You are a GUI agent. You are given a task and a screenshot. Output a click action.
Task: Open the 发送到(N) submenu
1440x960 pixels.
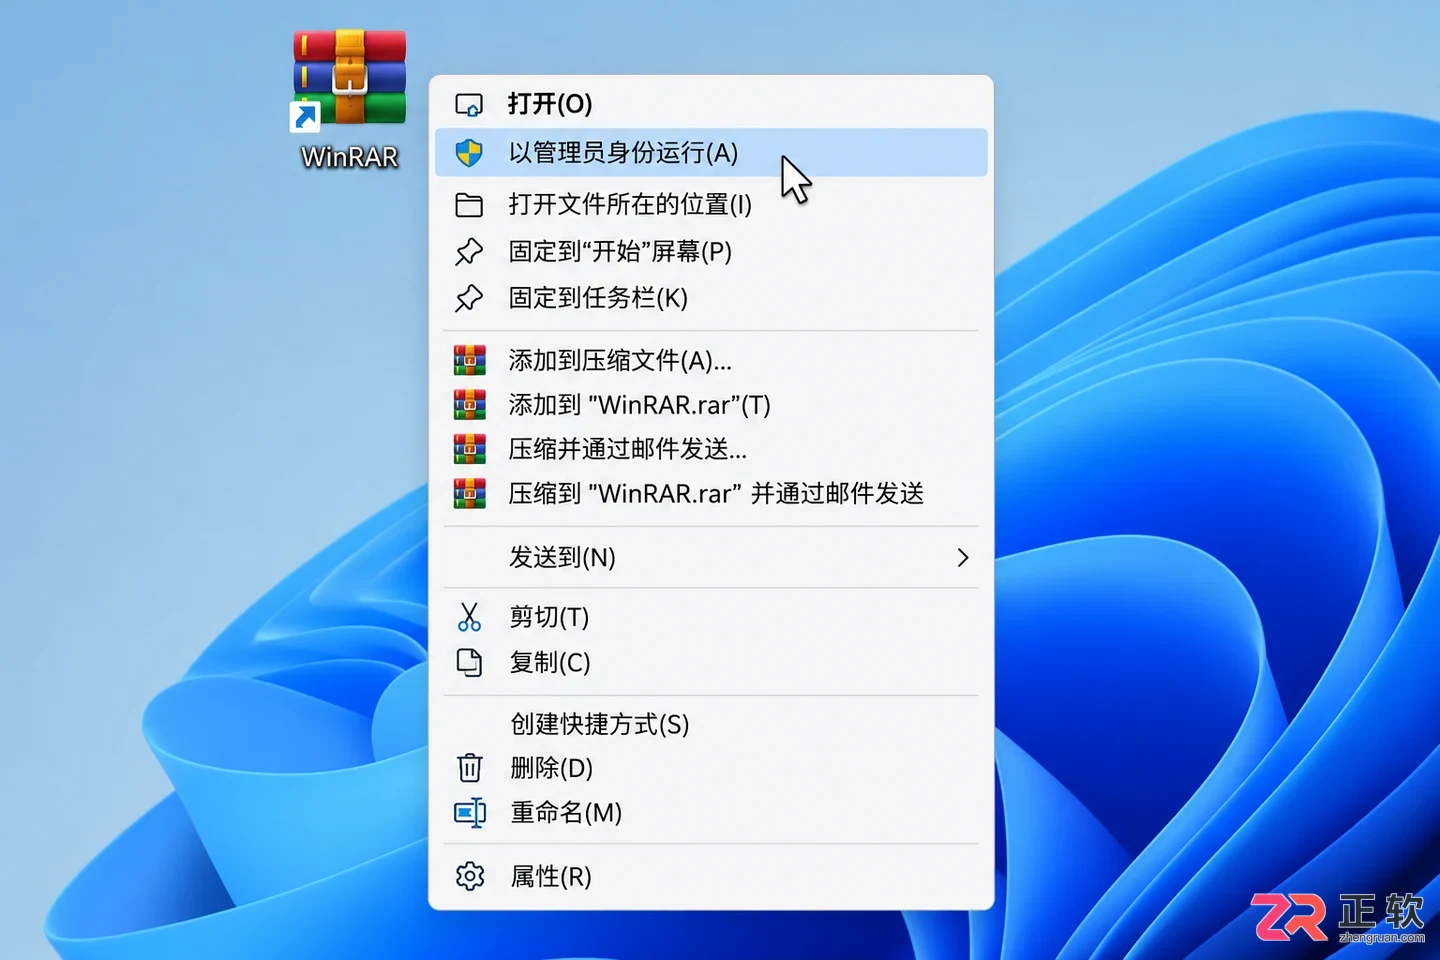tap(711, 557)
